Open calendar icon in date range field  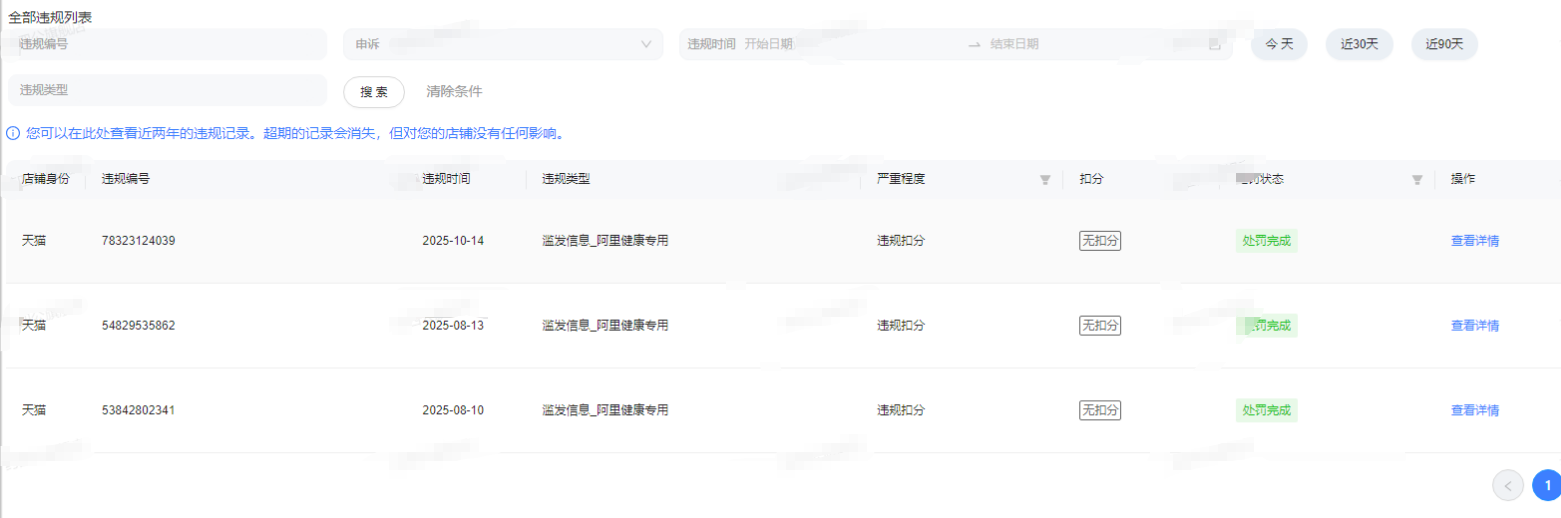(x=1215, y=44)
